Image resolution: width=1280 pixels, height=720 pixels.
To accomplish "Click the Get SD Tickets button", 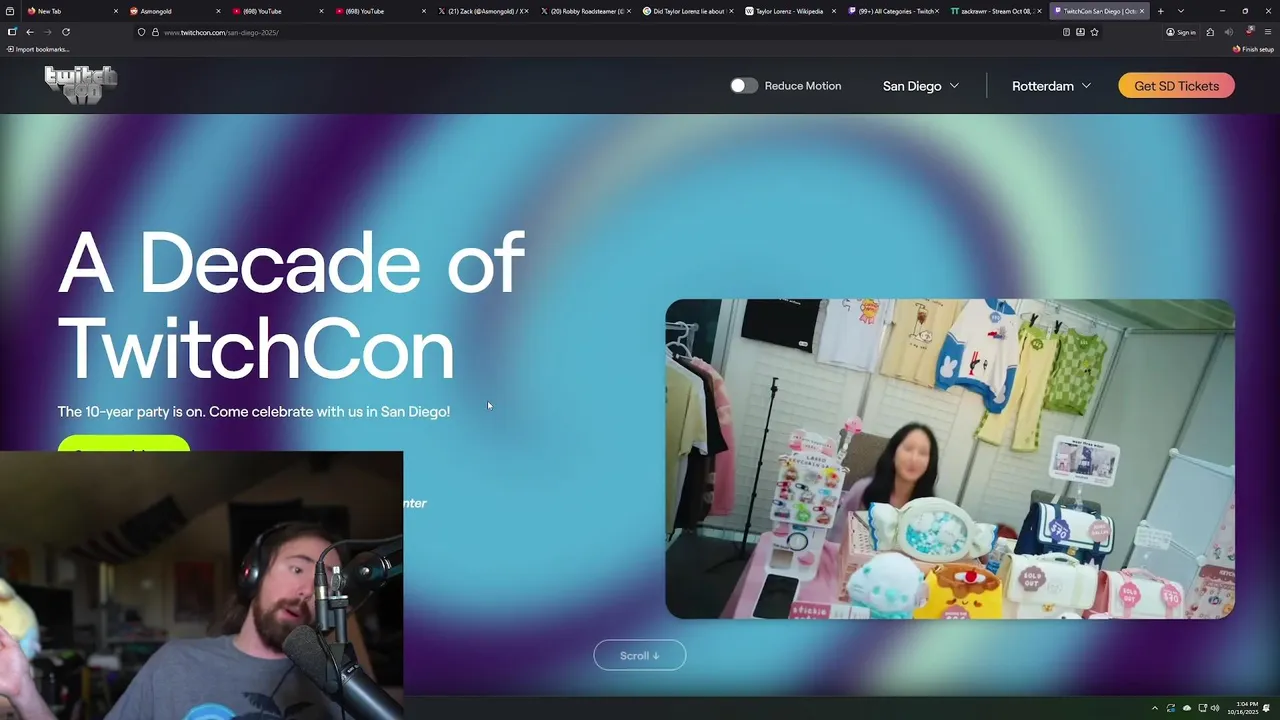I will [1176, 86].
